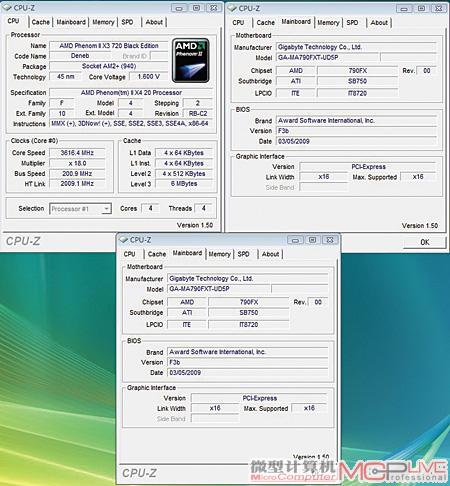
Task: Click the OK button in top-right window
Action: point(425,242)
